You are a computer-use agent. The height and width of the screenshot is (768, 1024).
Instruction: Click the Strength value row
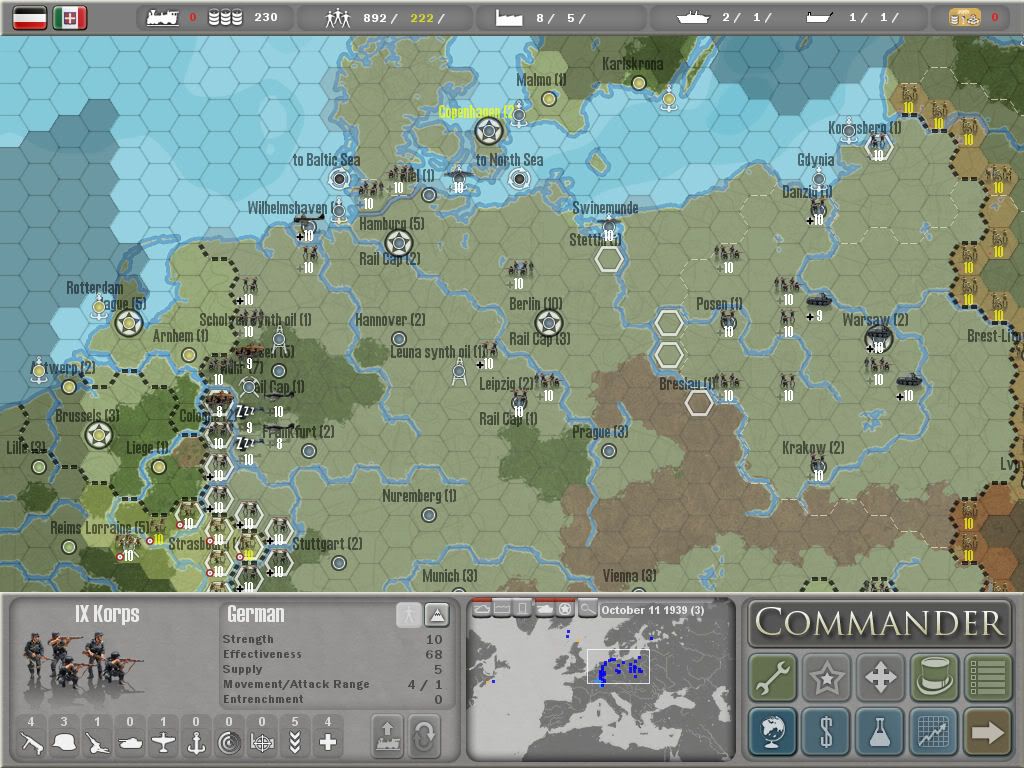pos(332,639)
